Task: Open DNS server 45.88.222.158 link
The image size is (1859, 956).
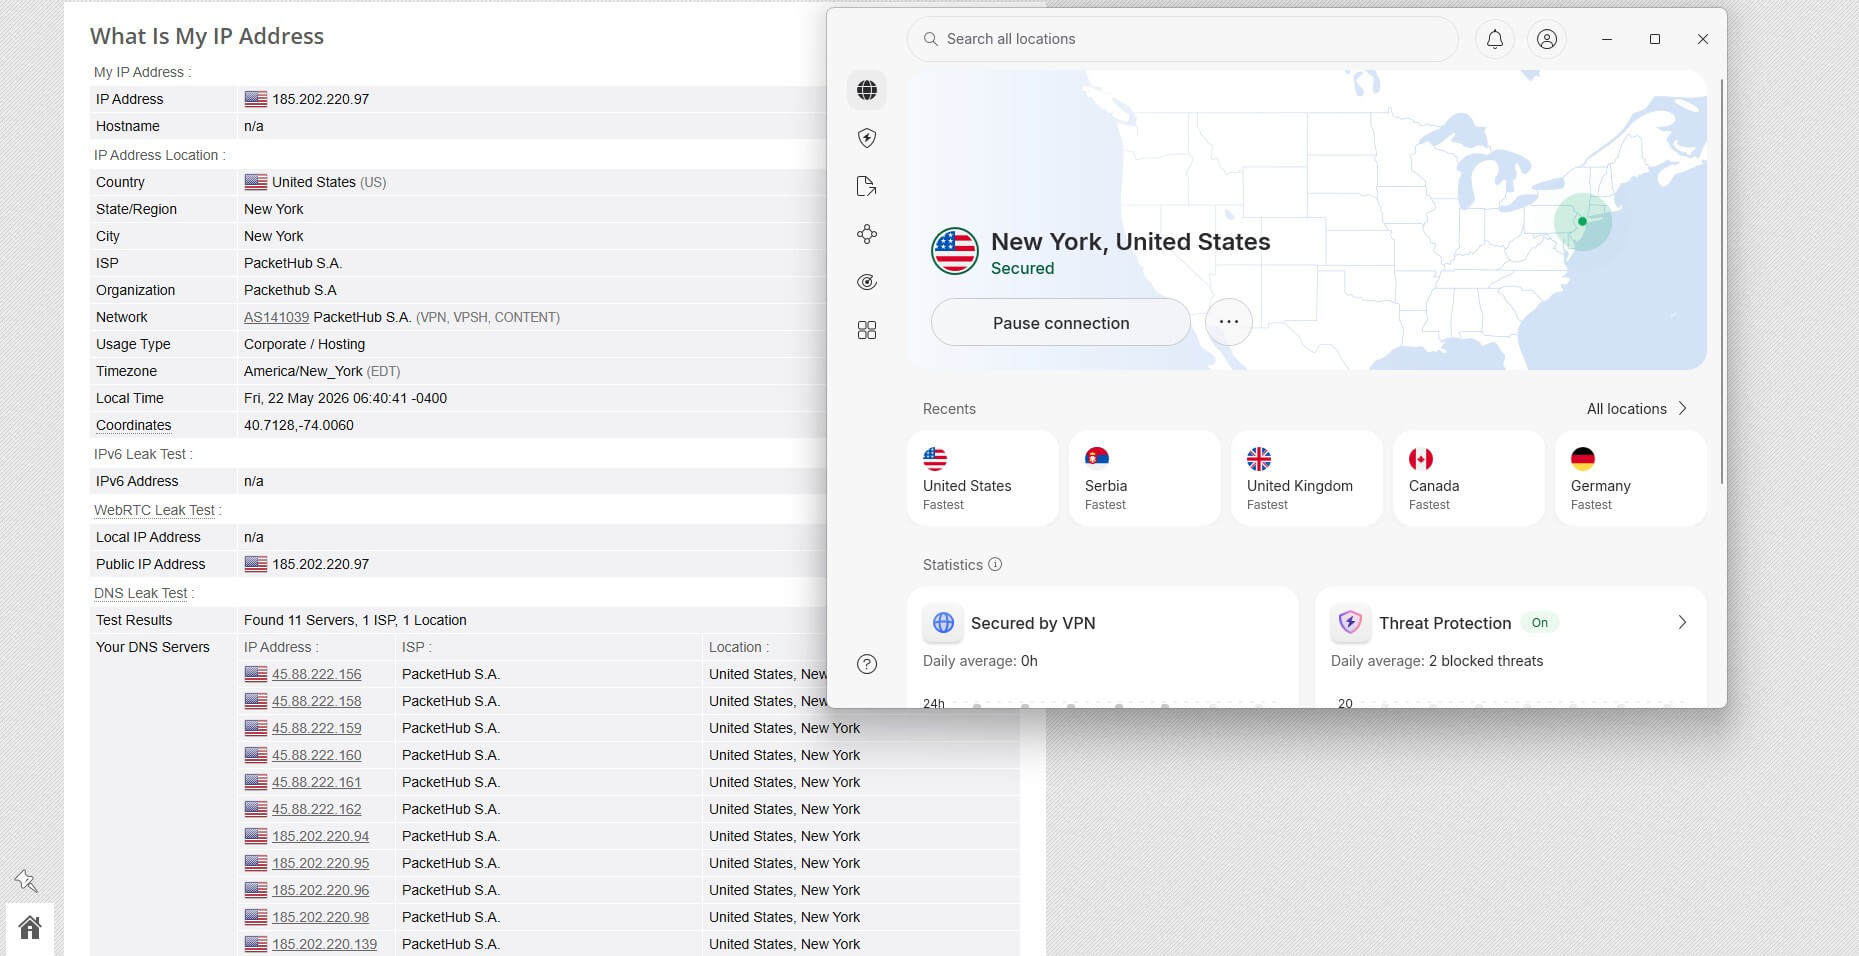Action: click(317, 701)
